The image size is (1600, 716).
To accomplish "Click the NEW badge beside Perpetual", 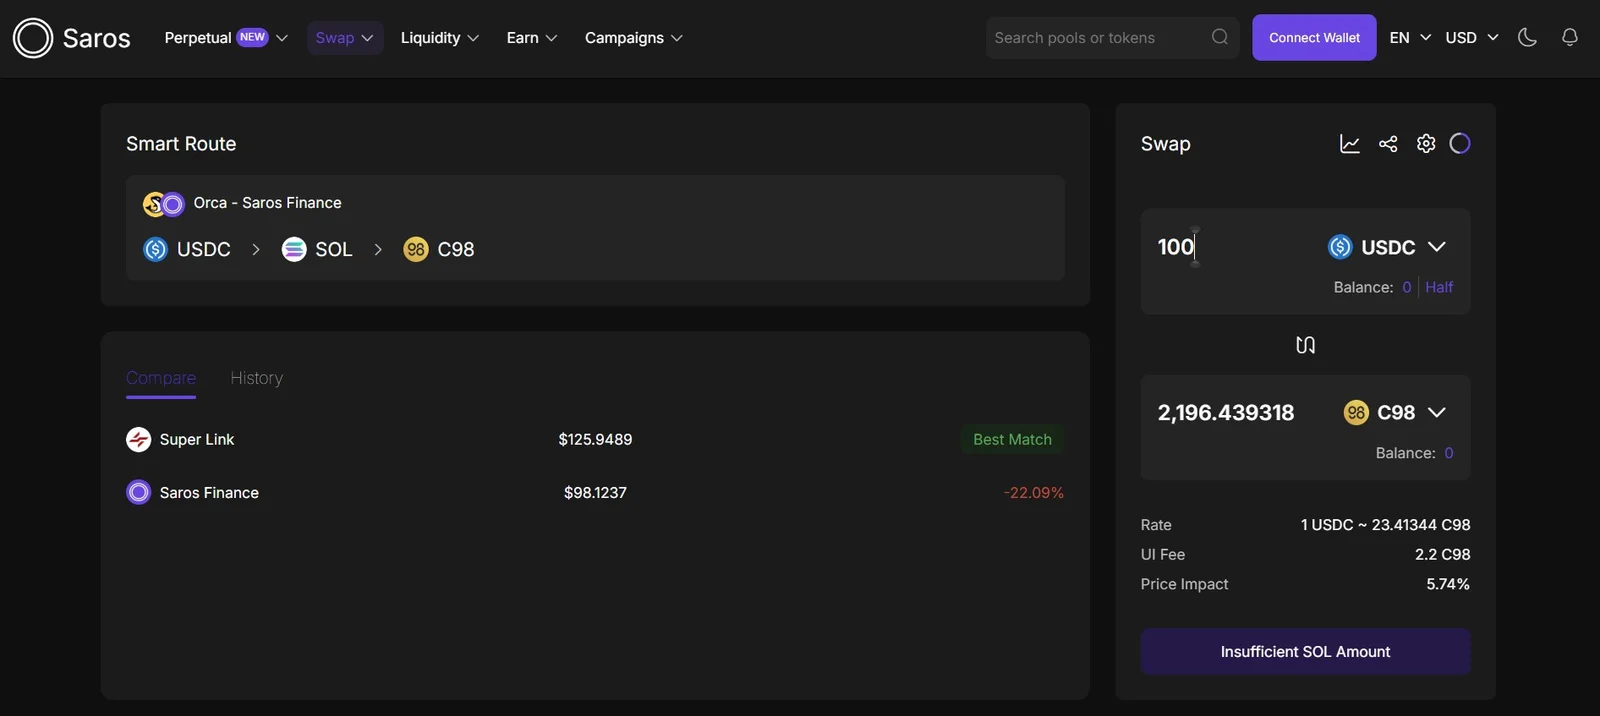I will point(252,37).
